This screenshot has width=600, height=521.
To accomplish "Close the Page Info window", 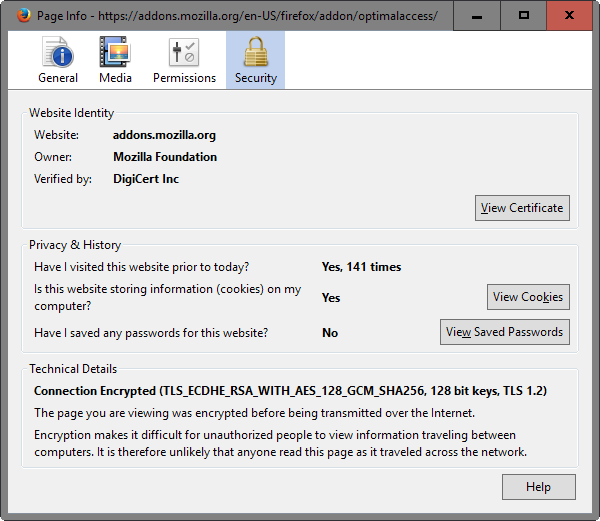I will (569, 16).
